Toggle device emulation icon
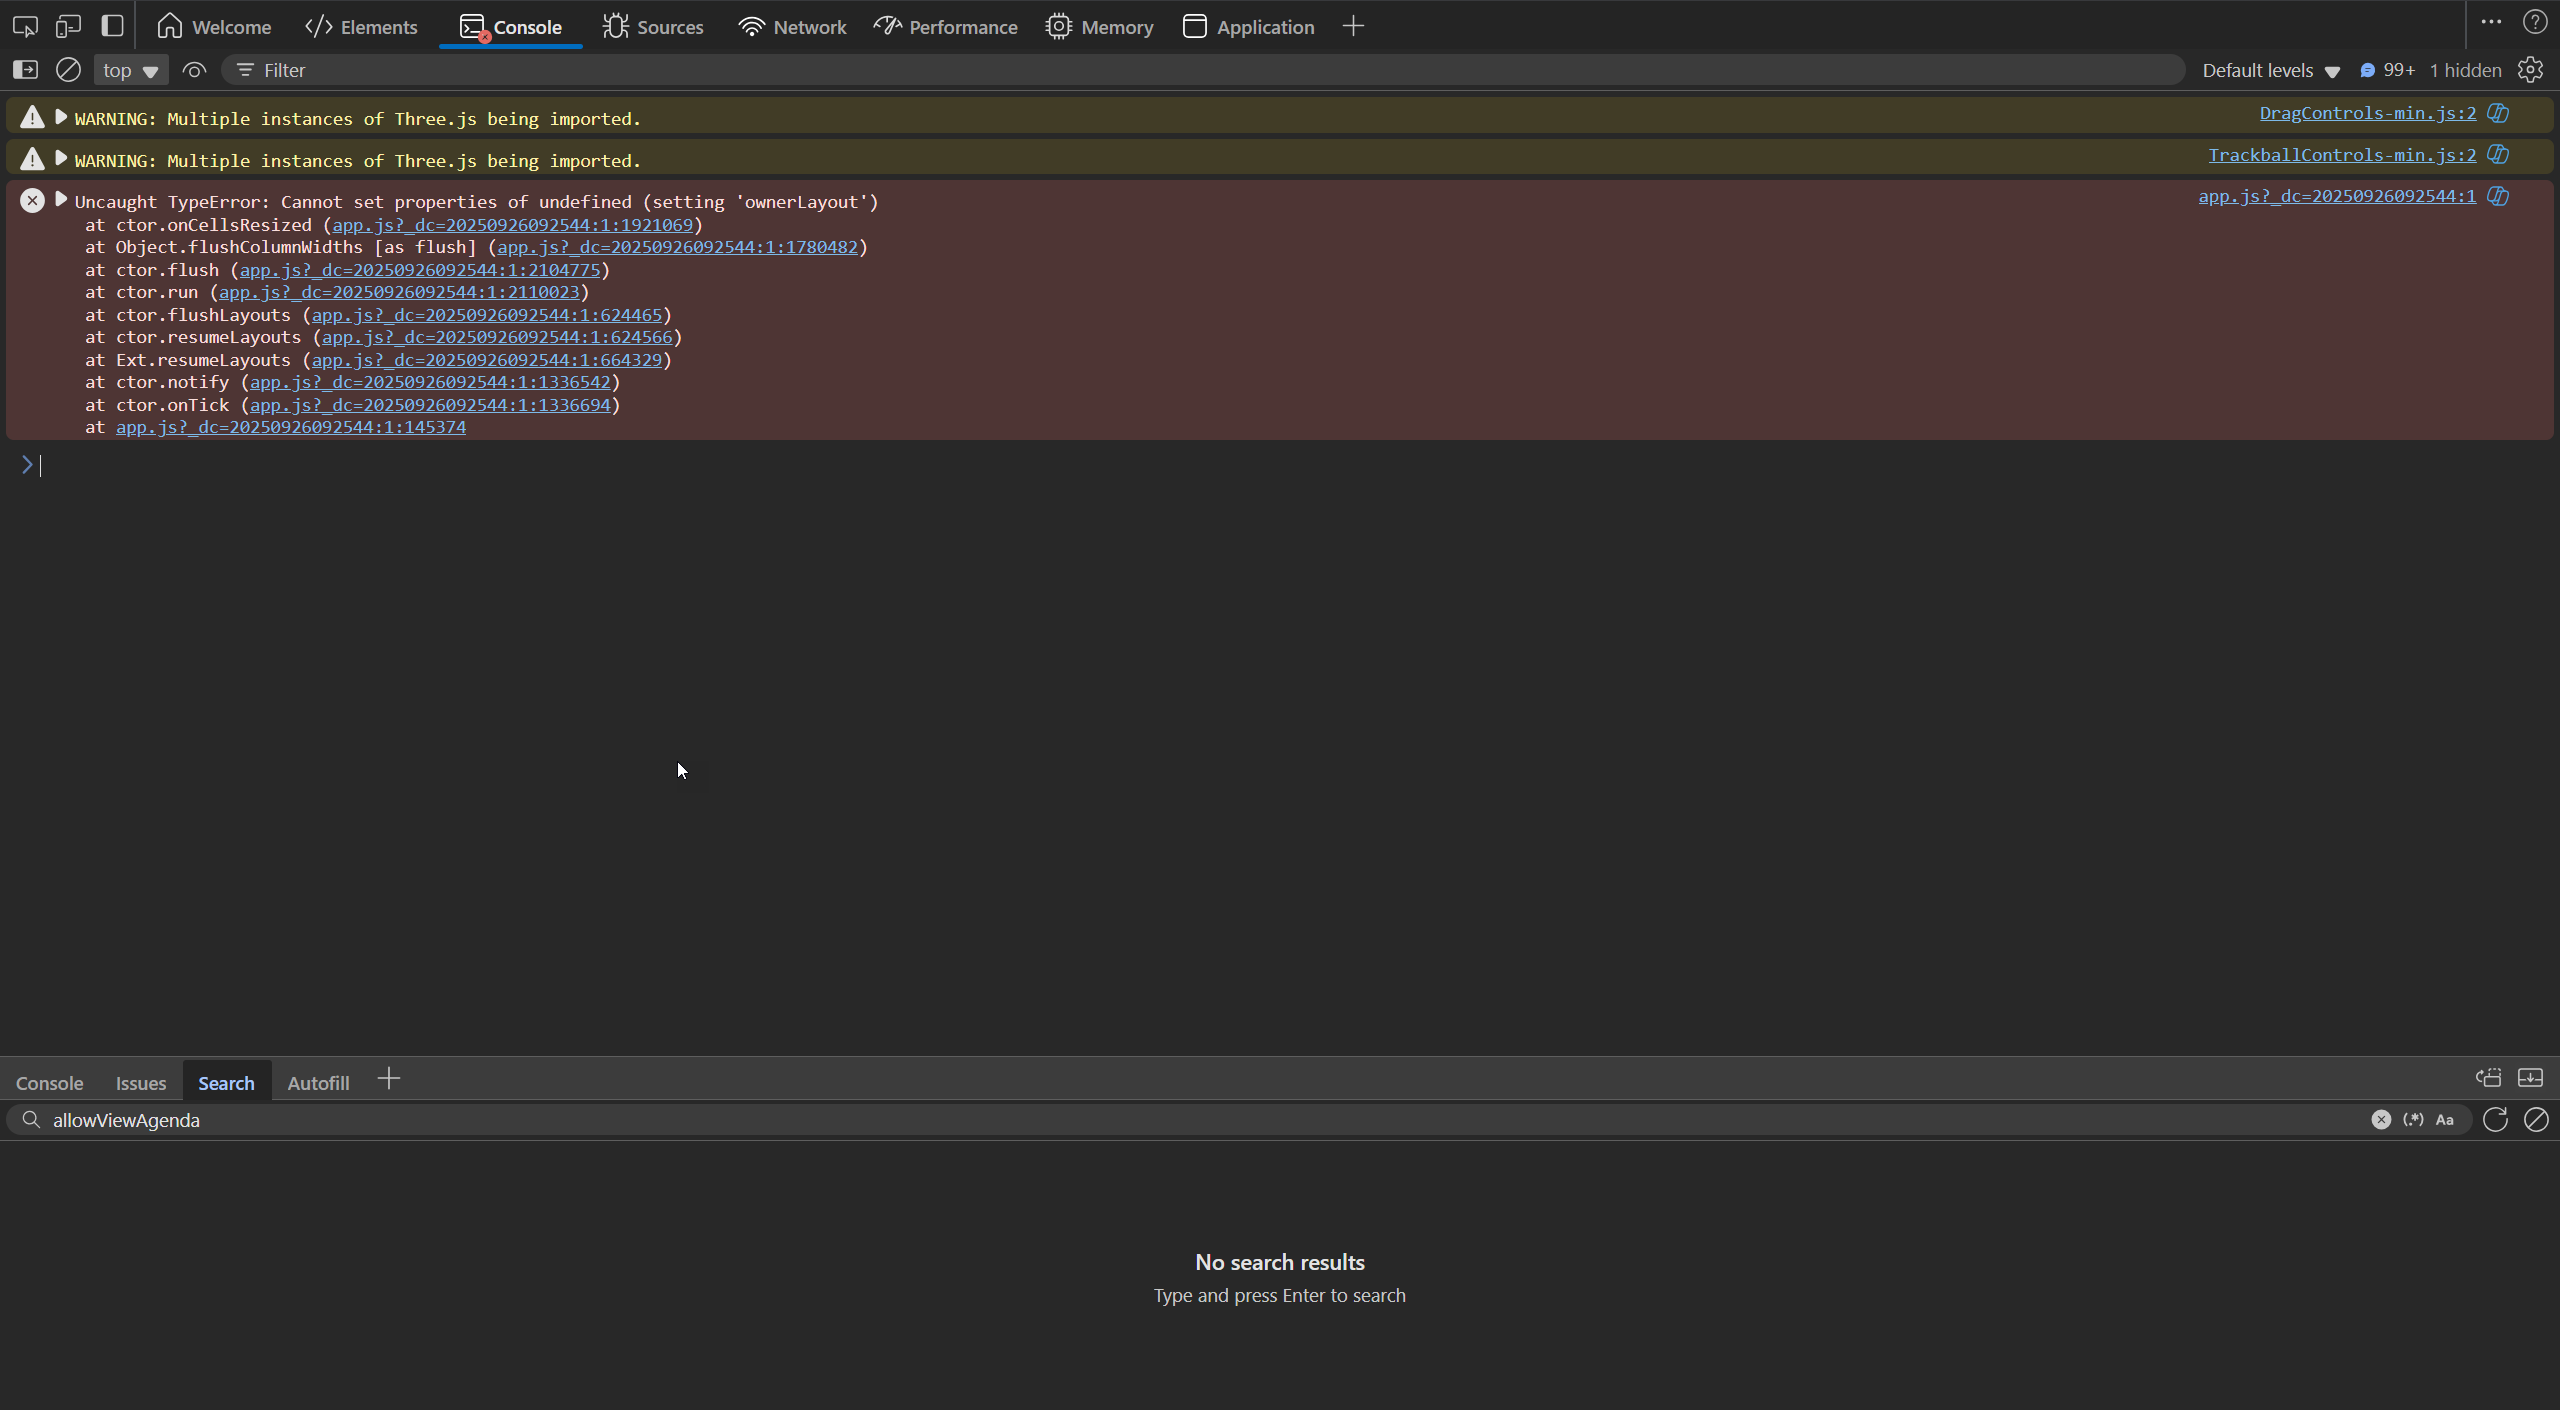The width and height of the screenshot is (2560, 1410). click(x=68, y=27)
